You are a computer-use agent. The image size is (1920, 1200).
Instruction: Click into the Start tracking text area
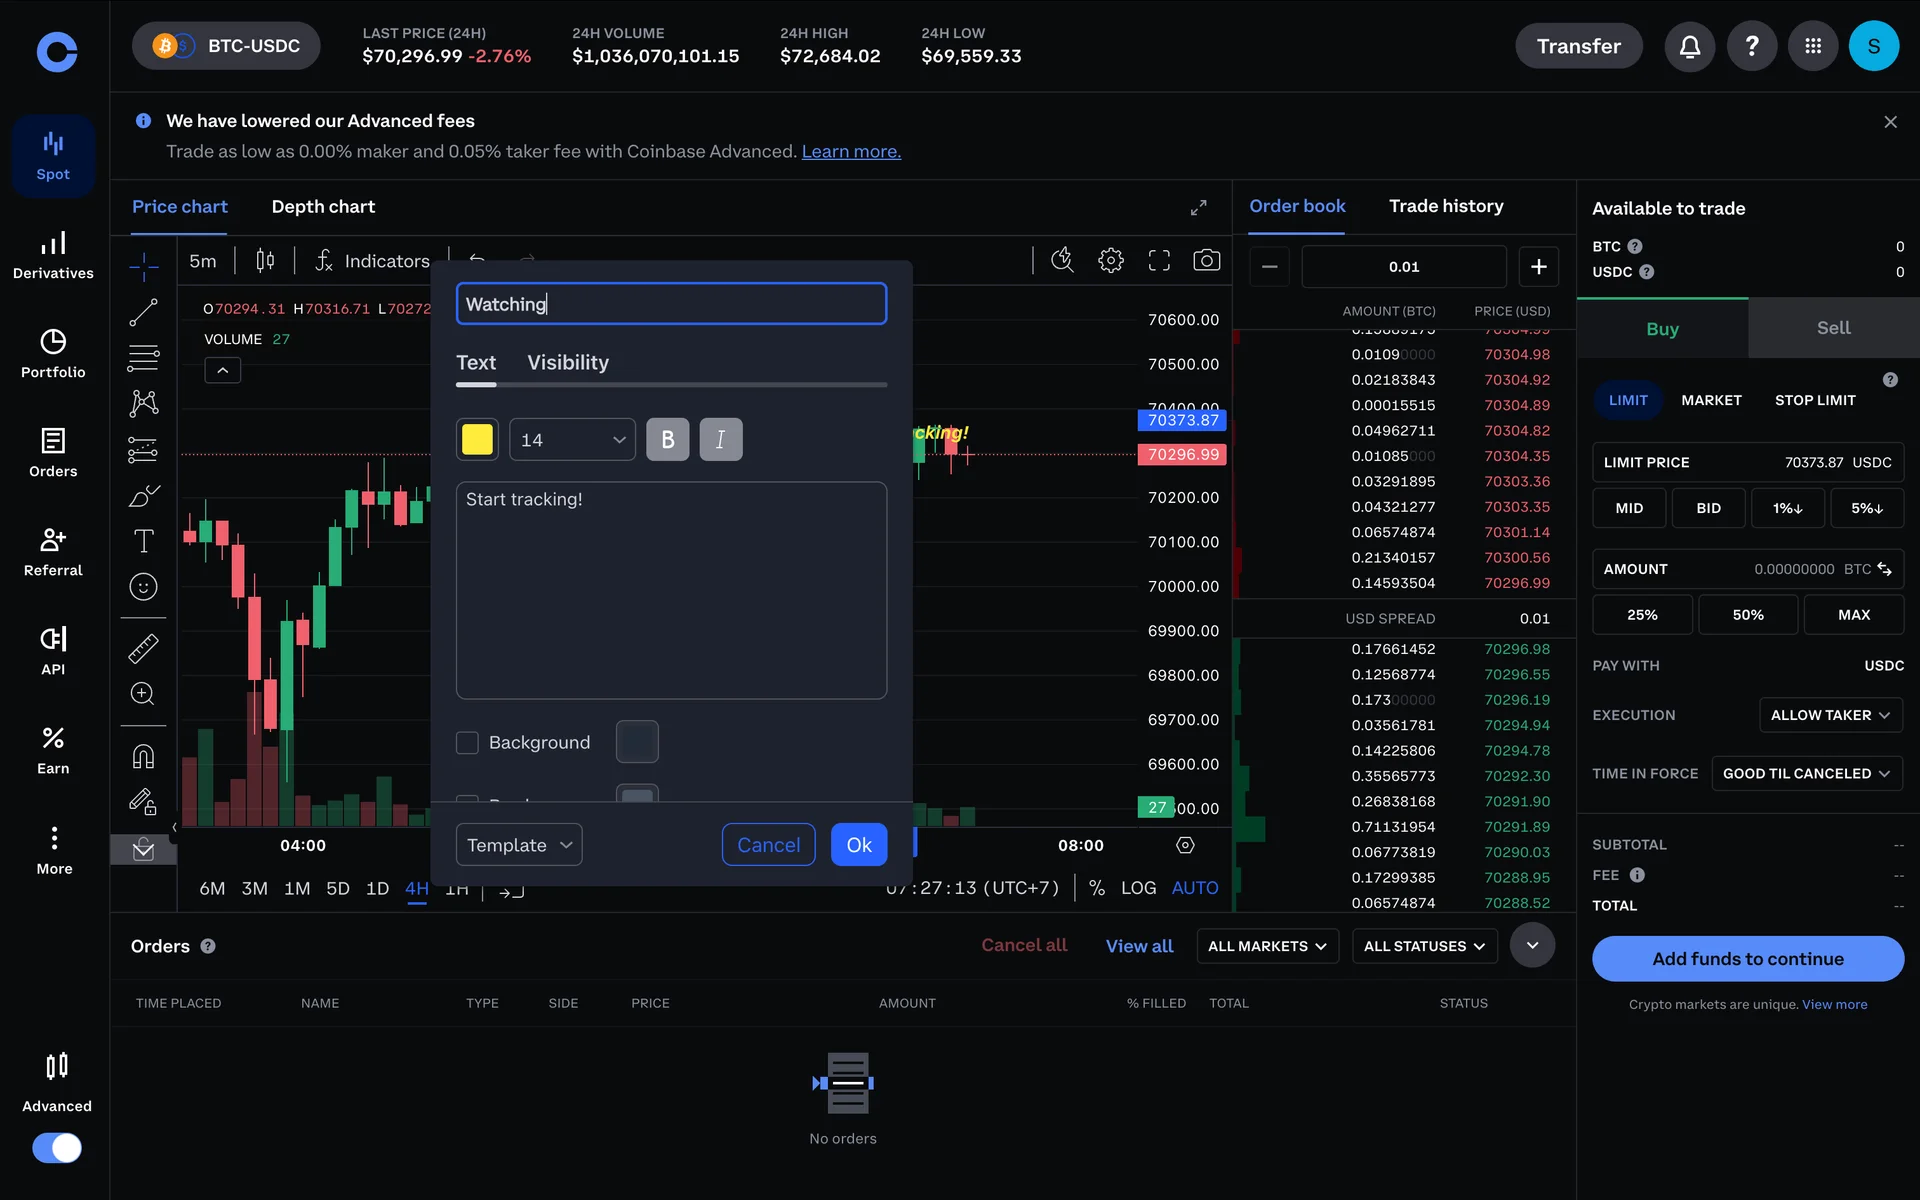pyautogui.click(x=671, y=590)
